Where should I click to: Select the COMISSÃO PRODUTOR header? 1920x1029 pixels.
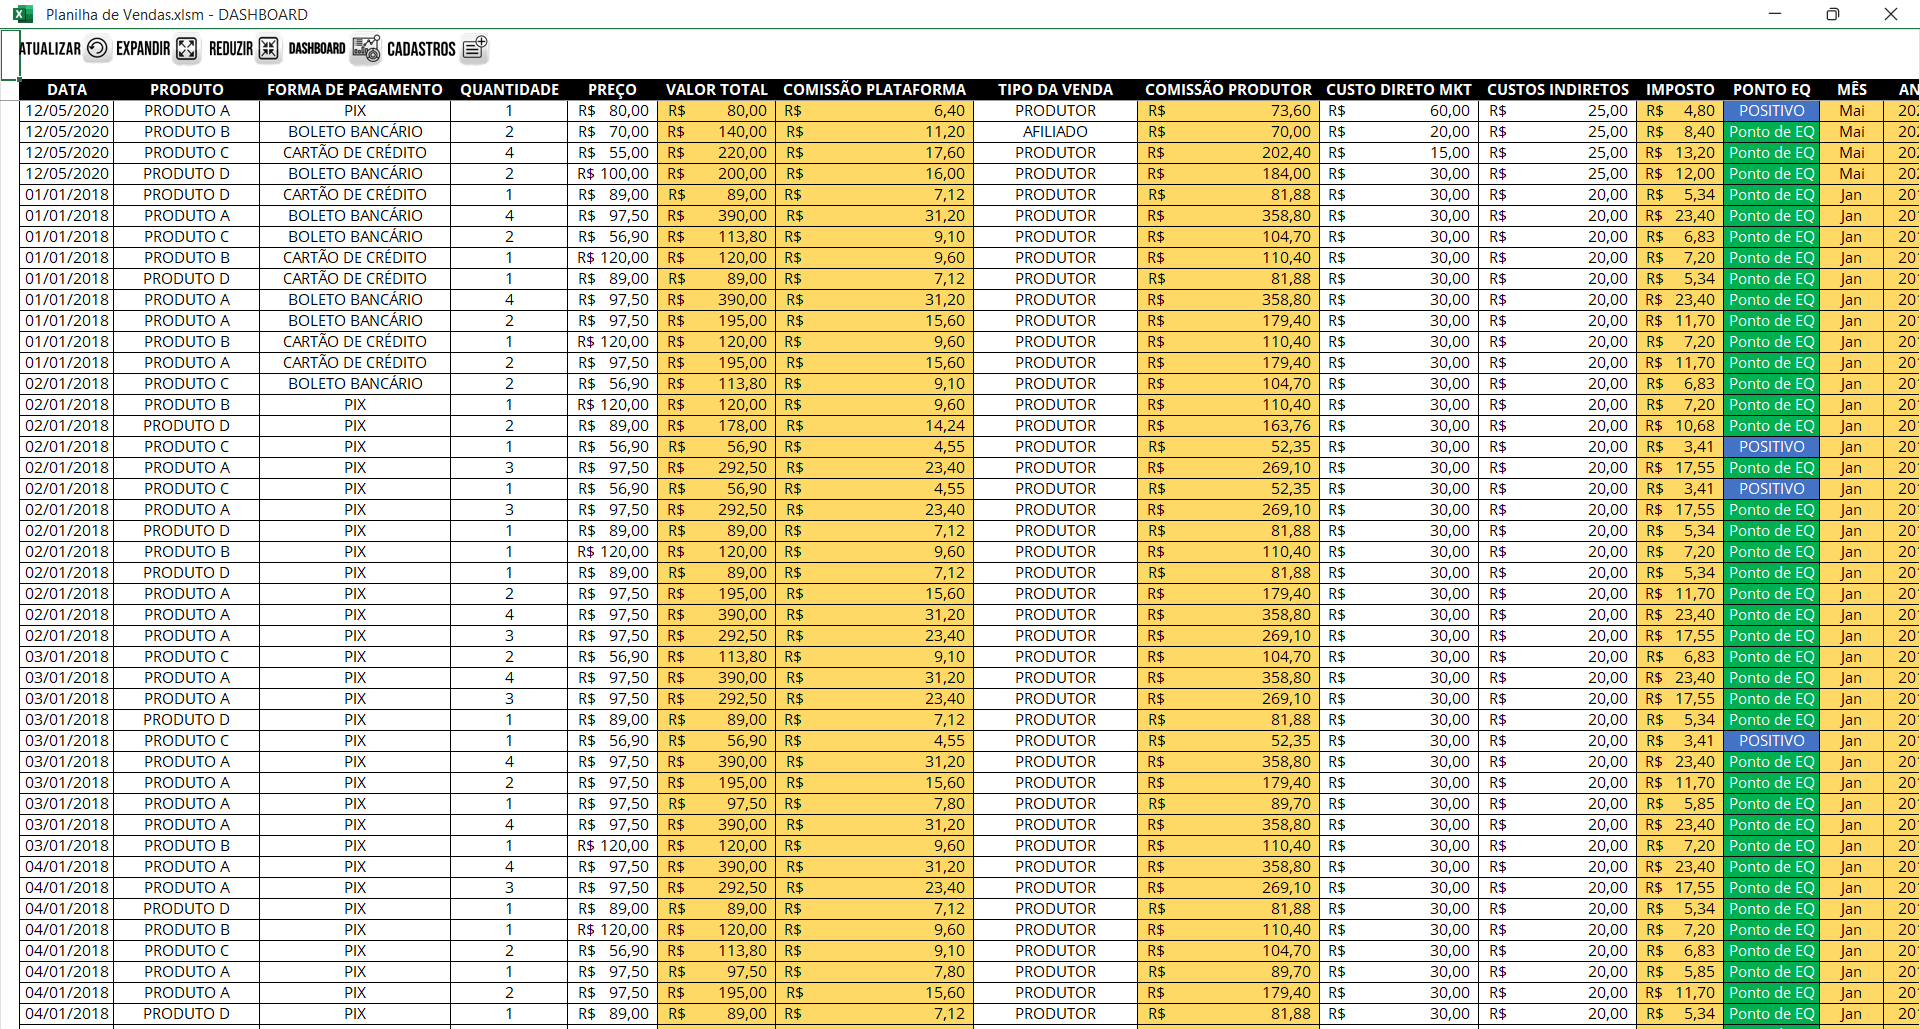point(1228,90)
